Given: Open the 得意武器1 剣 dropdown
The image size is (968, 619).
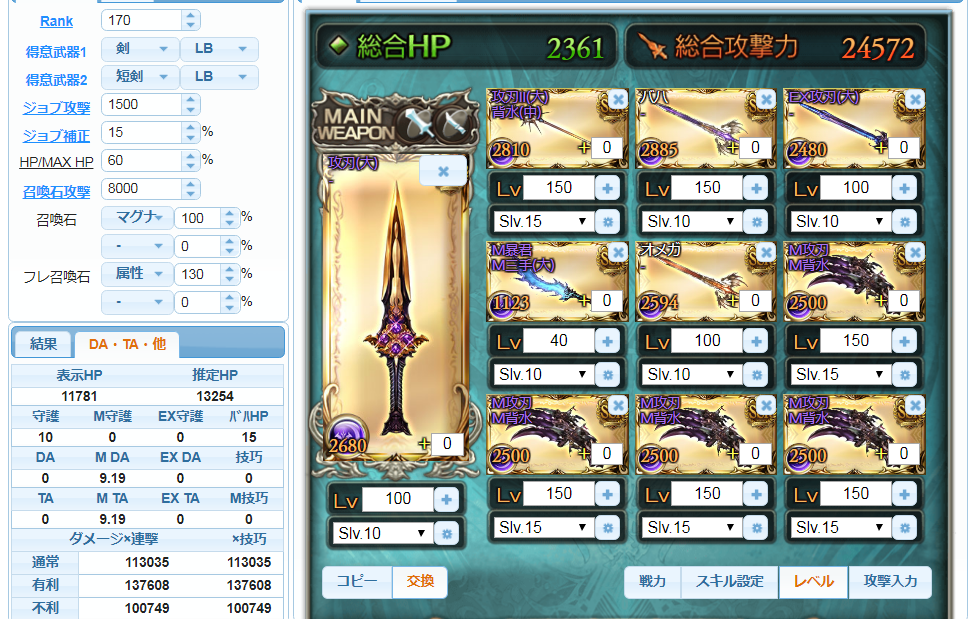Looking at the screenshot, I should pyautogui.click(x=140, y=49).
